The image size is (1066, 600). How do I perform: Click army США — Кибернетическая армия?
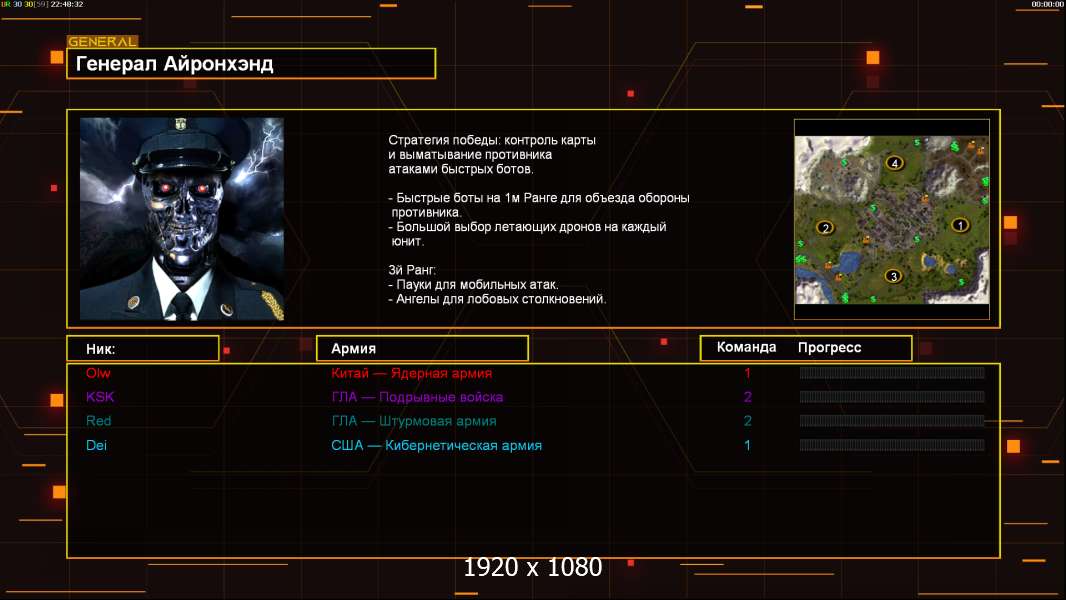tap(436, 445)
